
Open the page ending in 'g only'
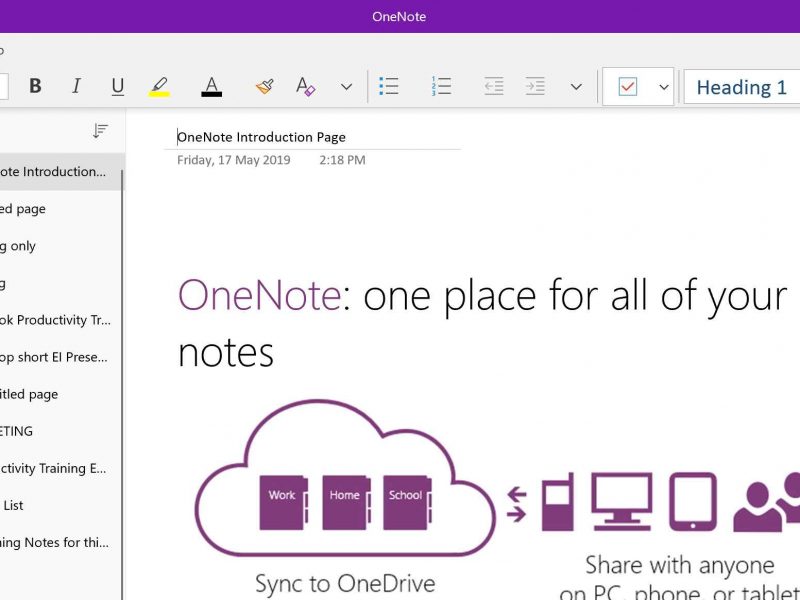[61, 246]
